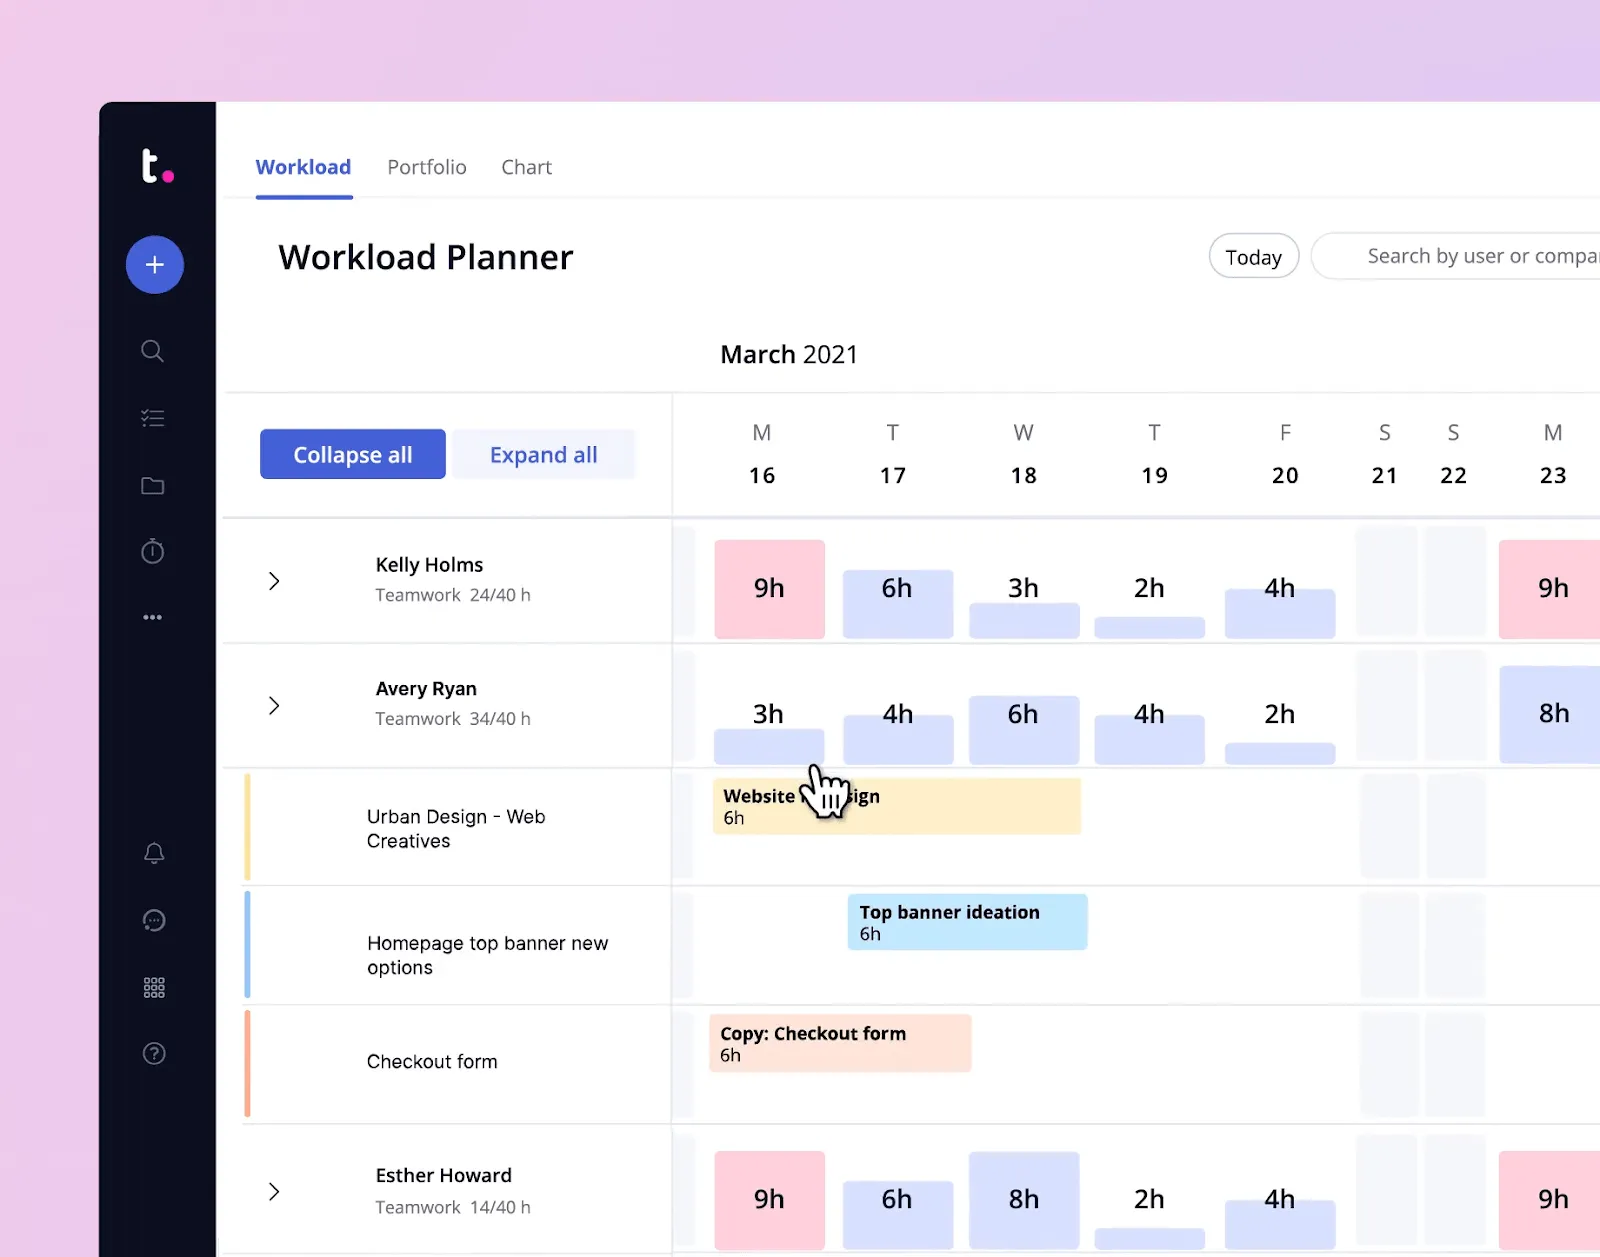Click Teamwork 14/40 h under Esther Howard
This screenshot has height=1257, width=1600.
tap(453, 1207)
